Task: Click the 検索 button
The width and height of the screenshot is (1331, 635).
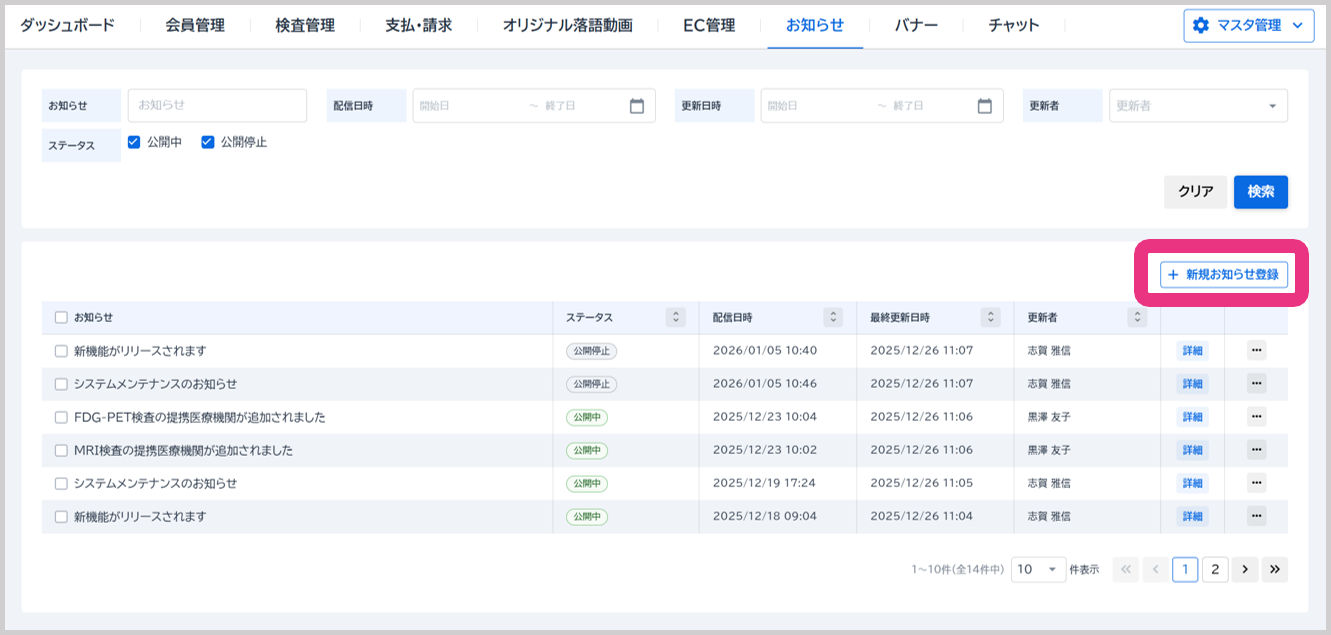Action: [x=1260, y=192]
